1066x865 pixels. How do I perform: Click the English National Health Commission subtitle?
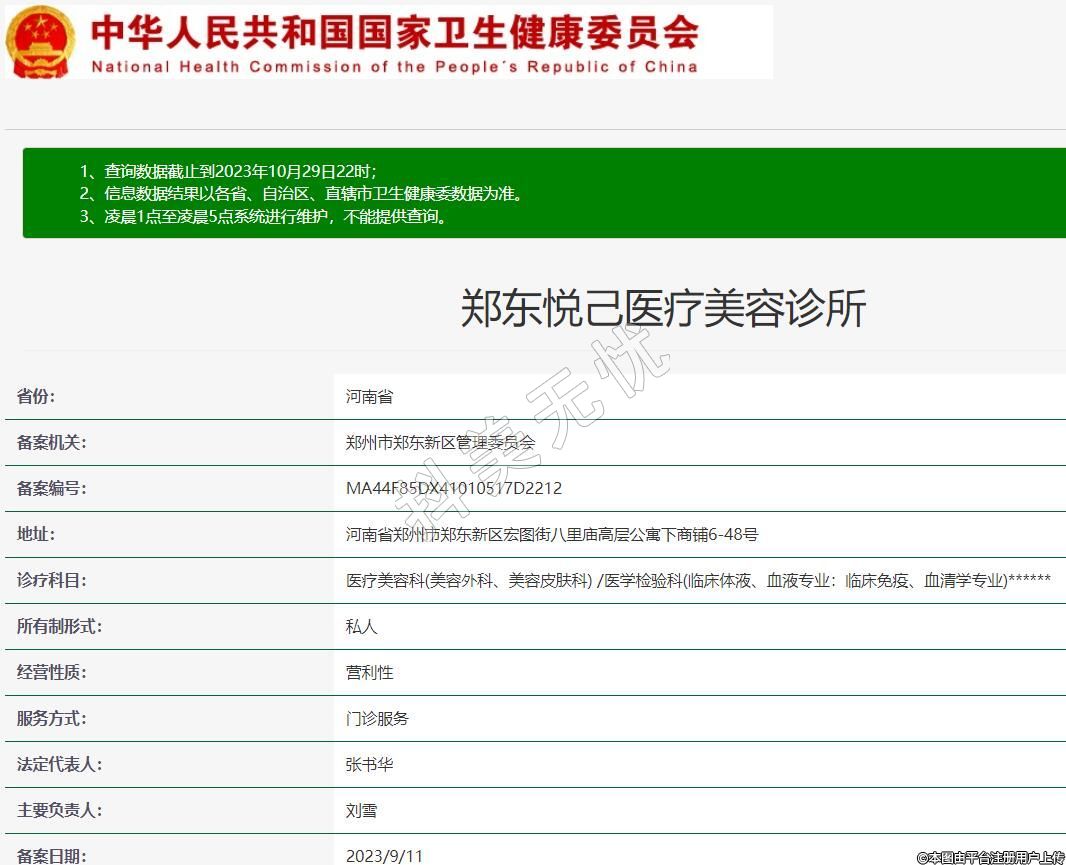click(x=394, y=67)
